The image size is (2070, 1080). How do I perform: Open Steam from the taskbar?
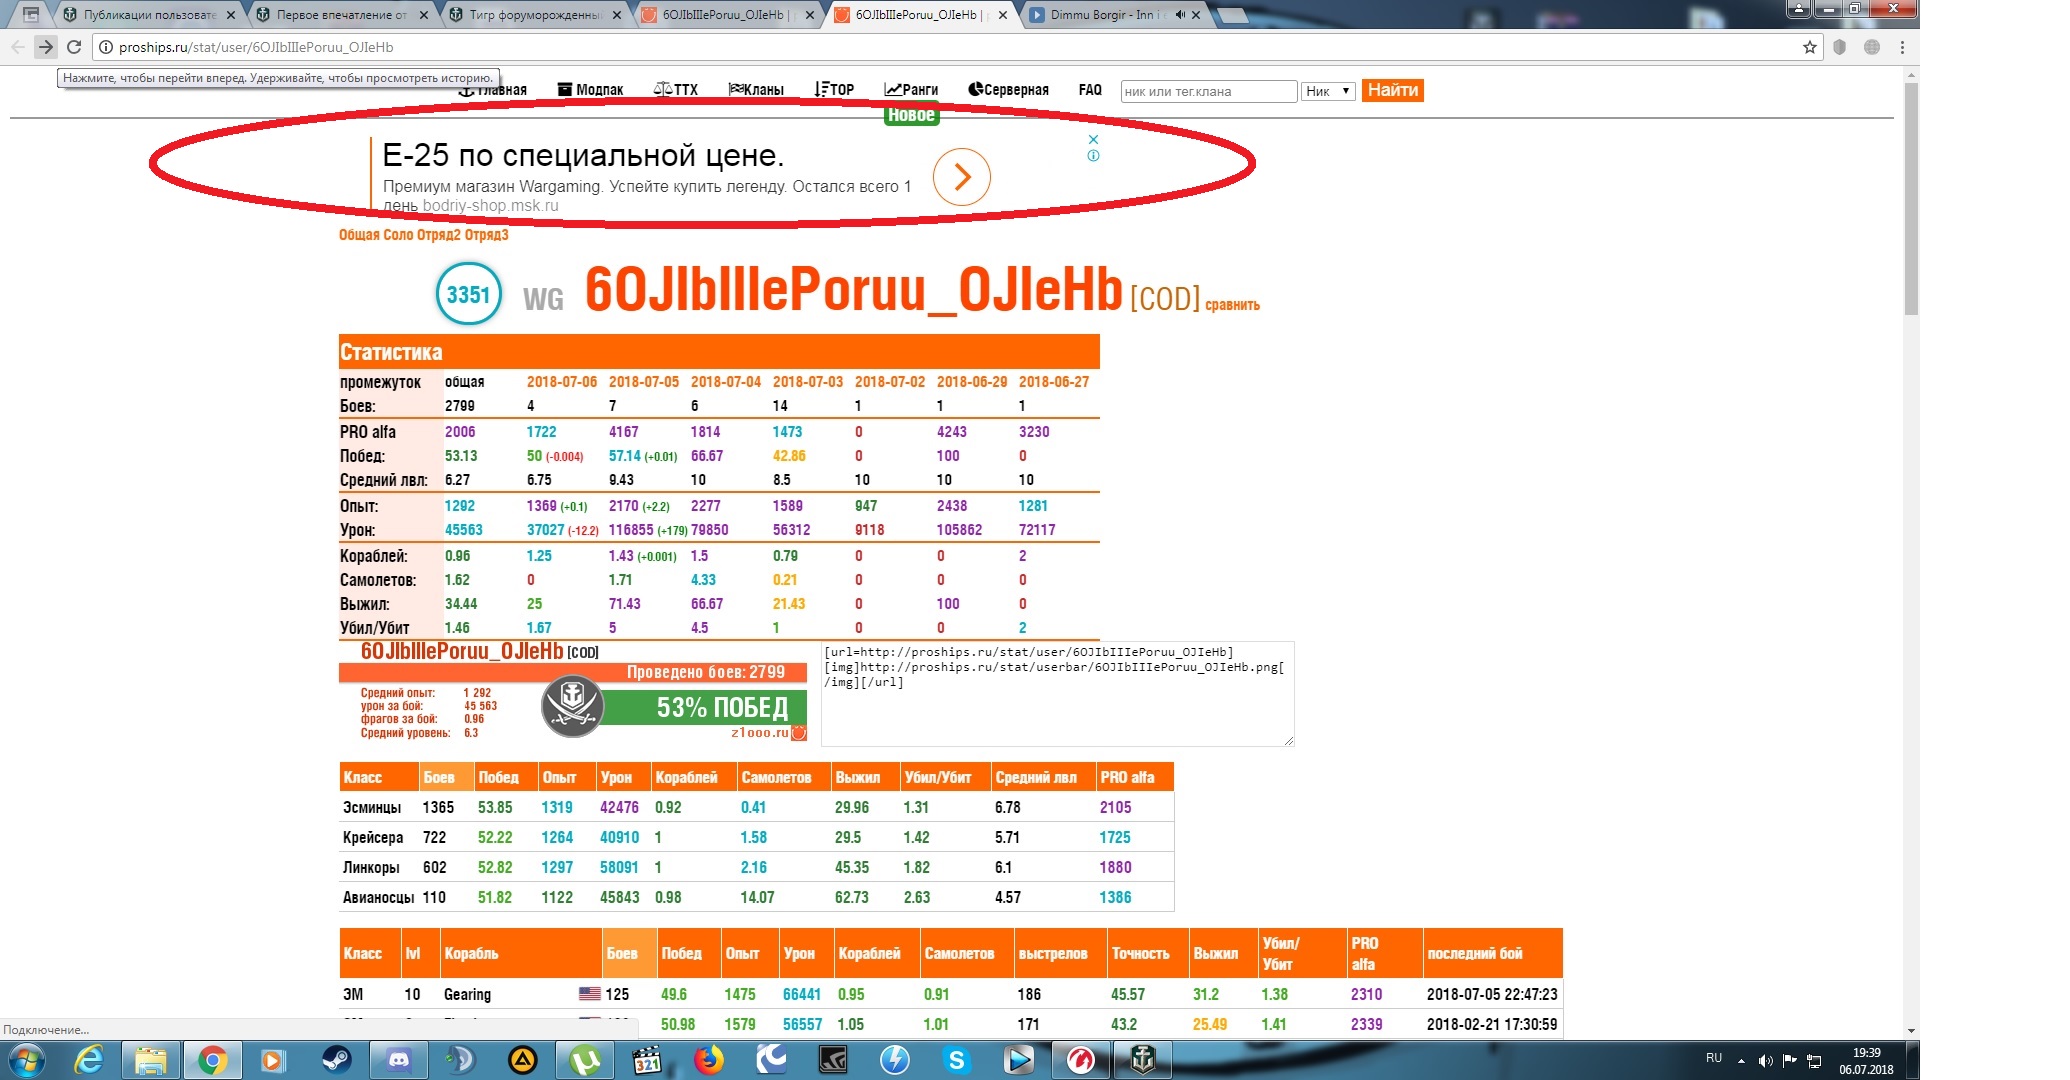tap(336, 1060)
